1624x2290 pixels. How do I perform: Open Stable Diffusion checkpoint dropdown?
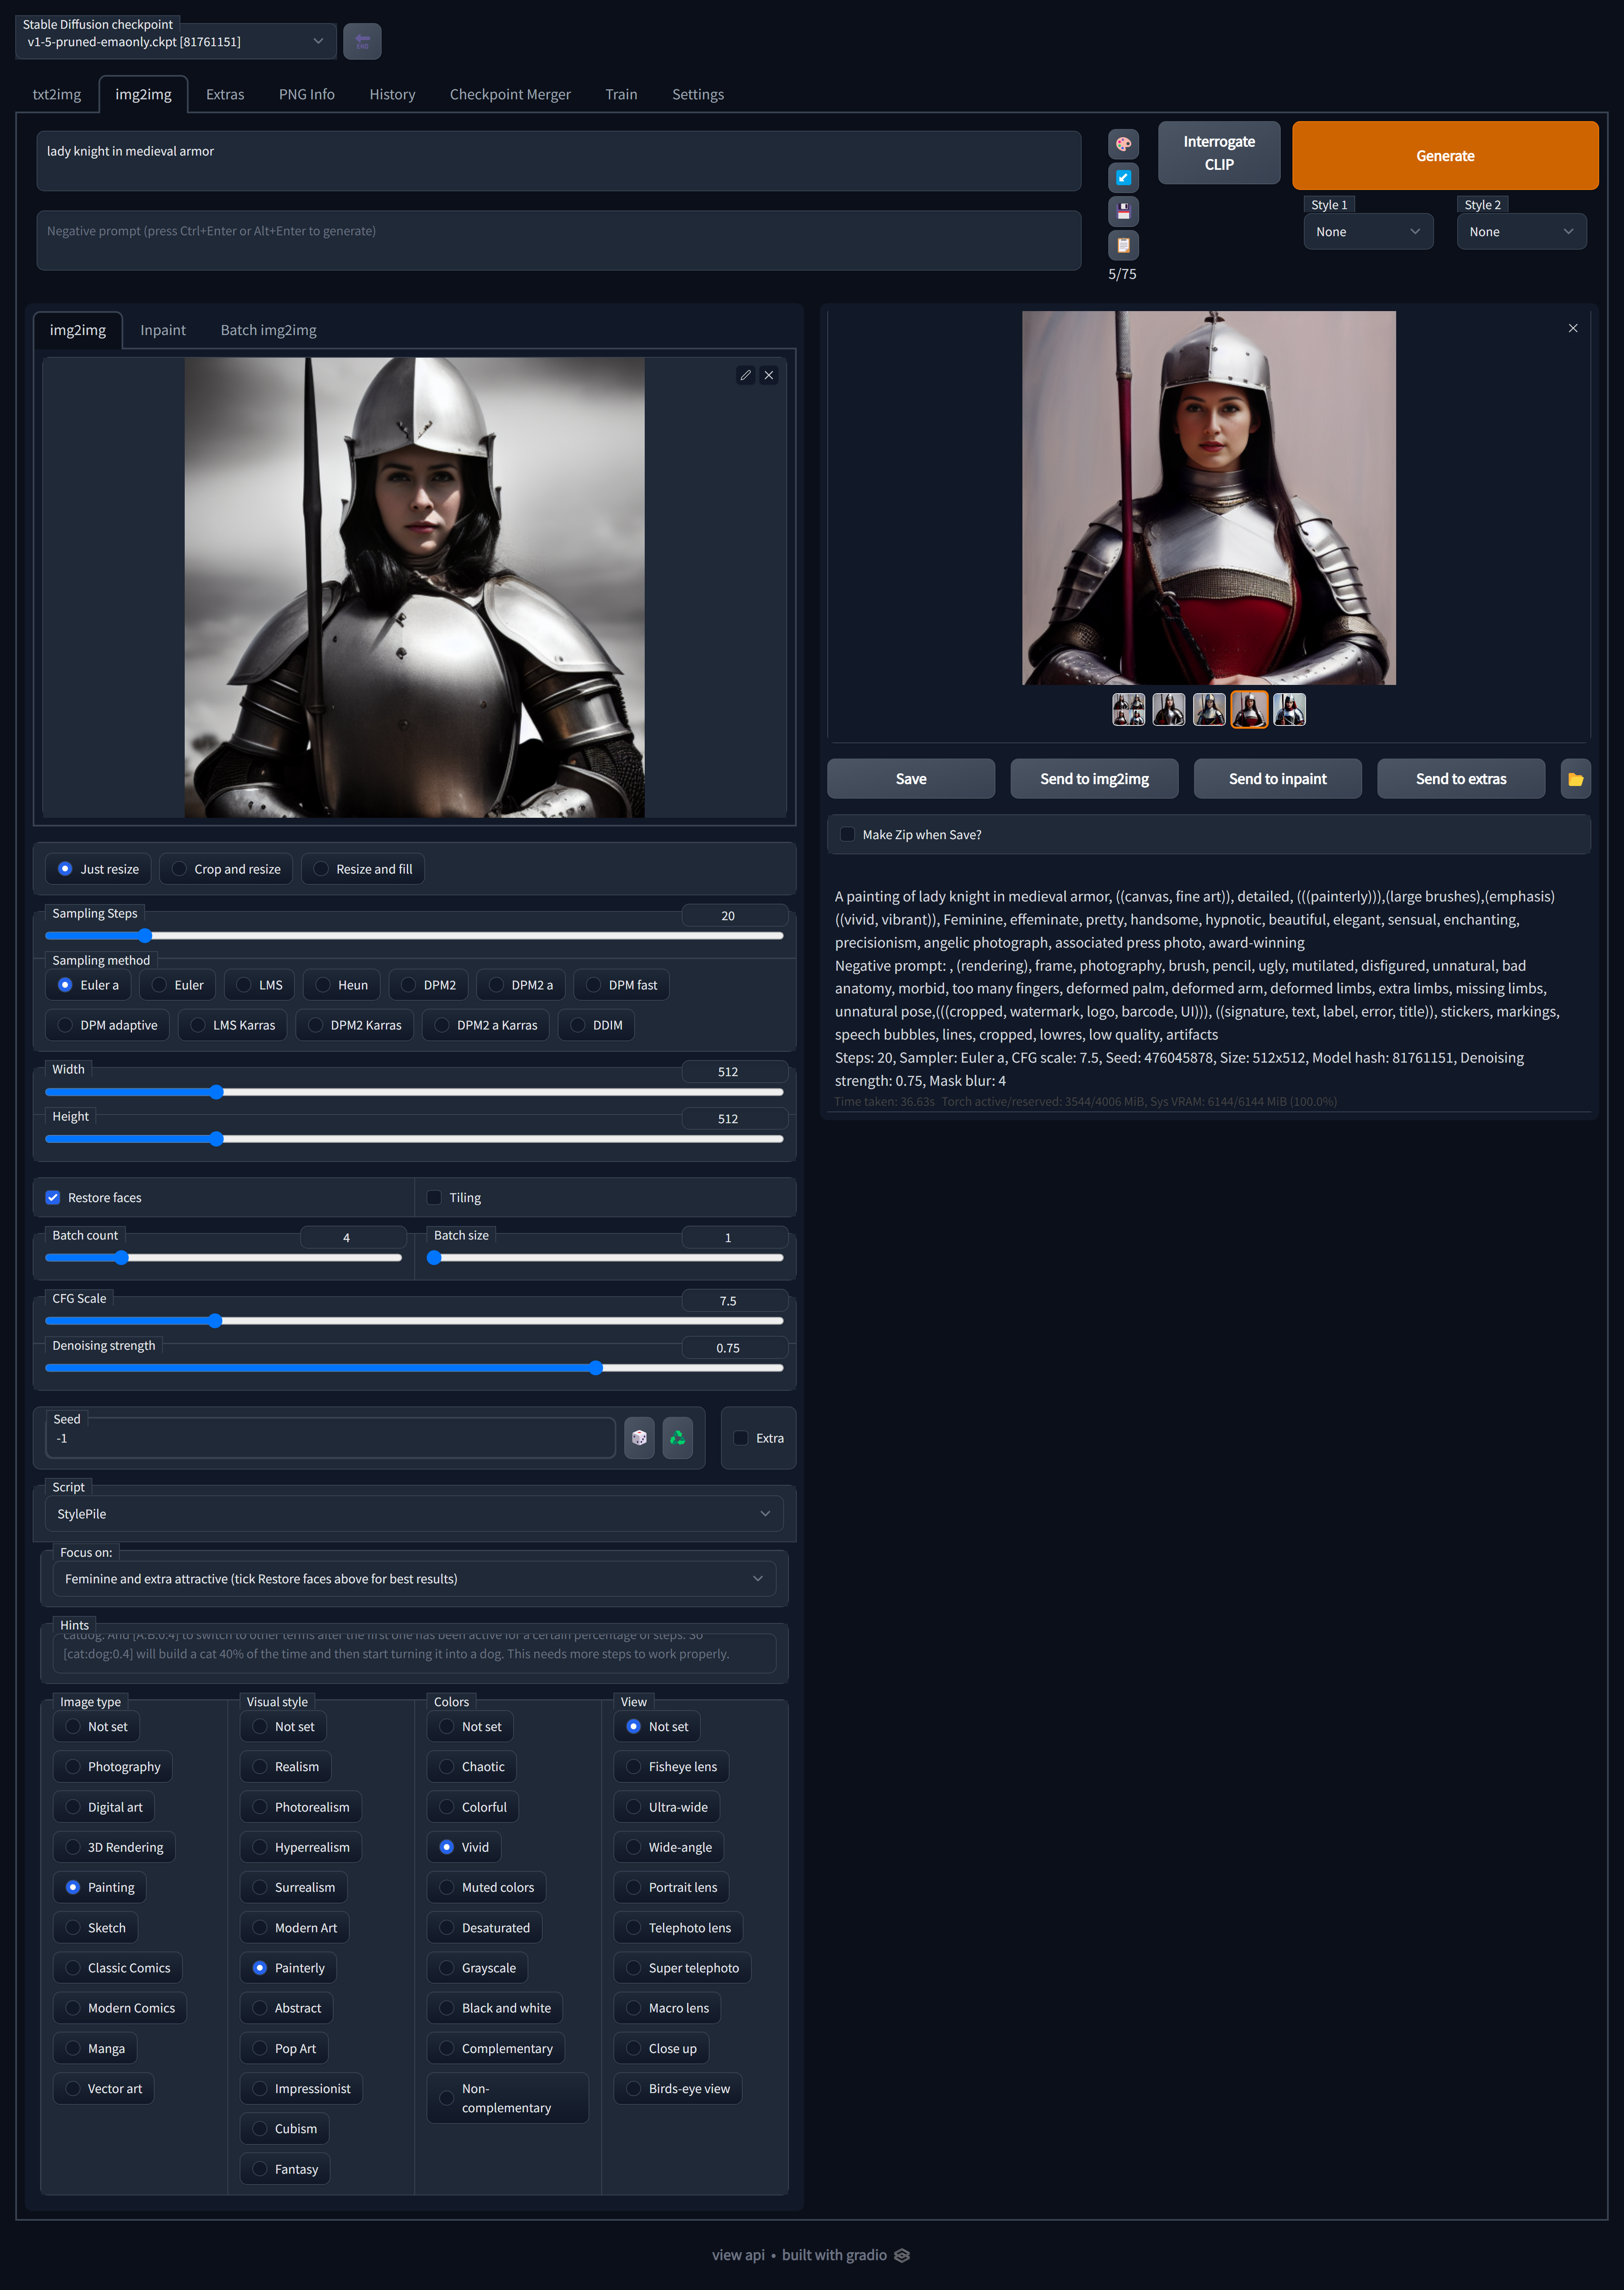[176, 42]
